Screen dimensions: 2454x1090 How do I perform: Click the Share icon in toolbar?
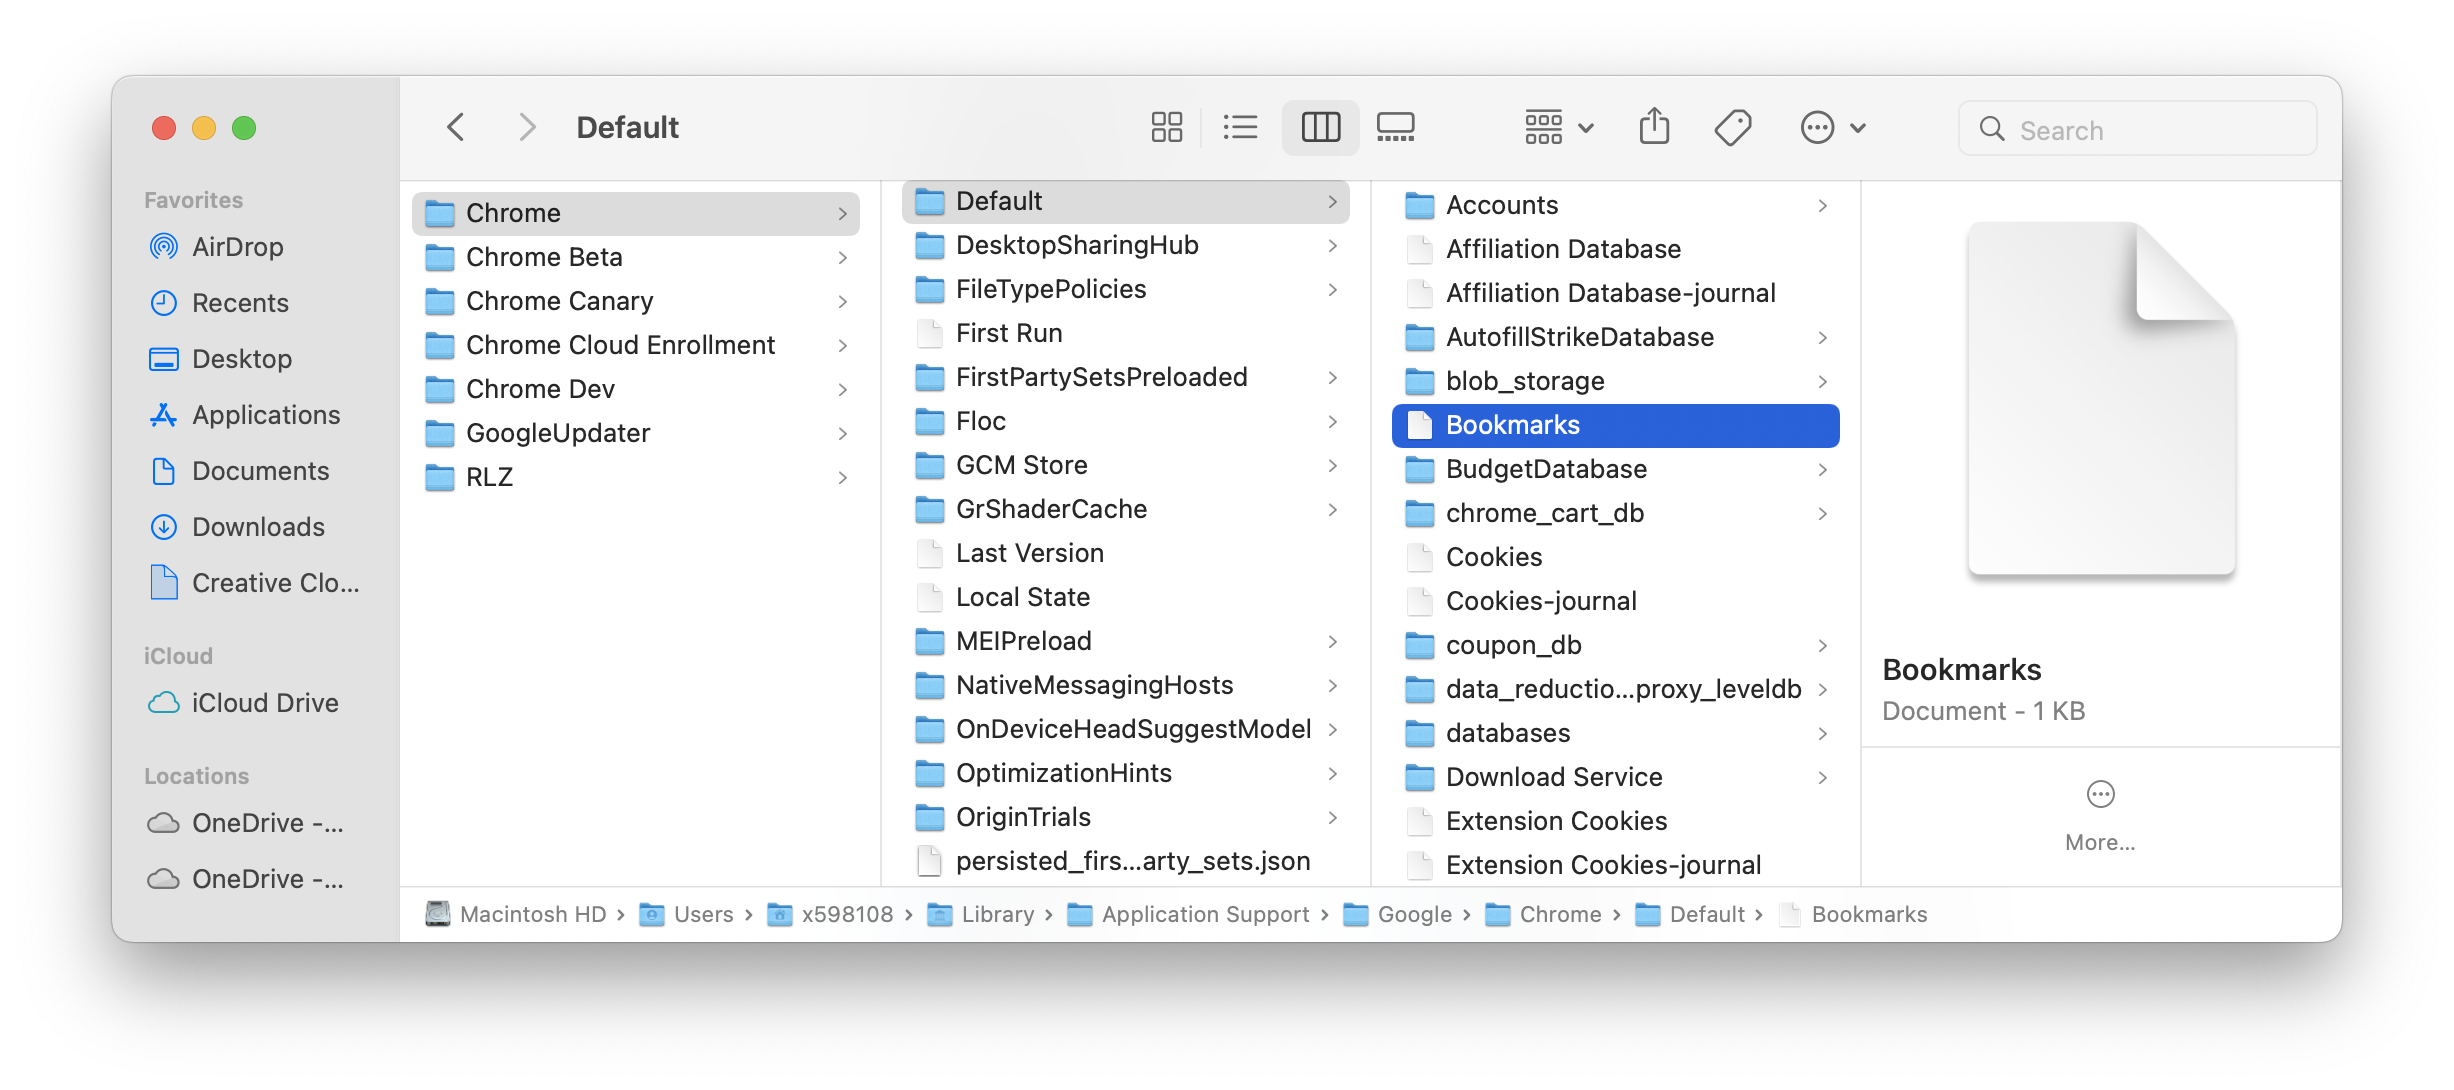tap(1654, 127)
